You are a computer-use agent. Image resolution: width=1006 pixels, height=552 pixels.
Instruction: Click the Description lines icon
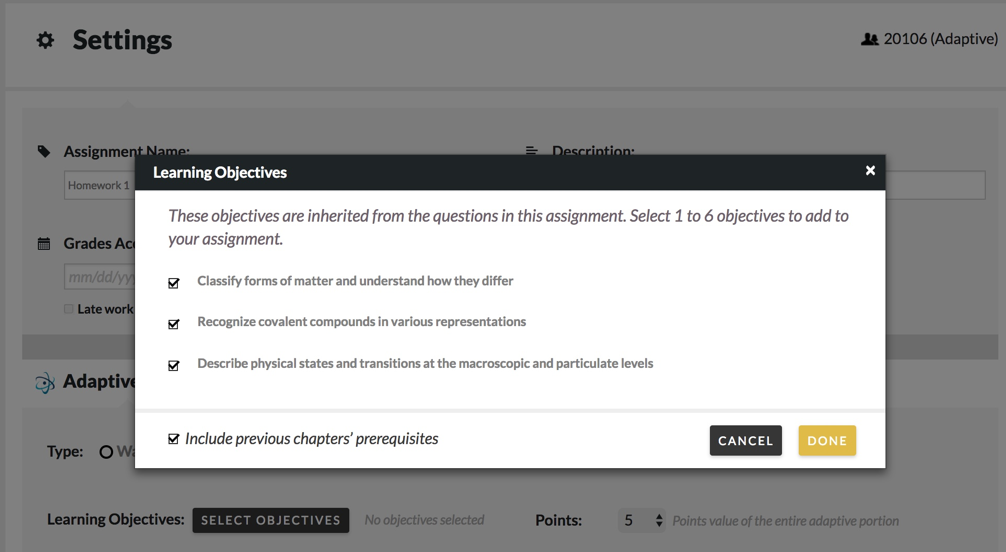point(532,152)
